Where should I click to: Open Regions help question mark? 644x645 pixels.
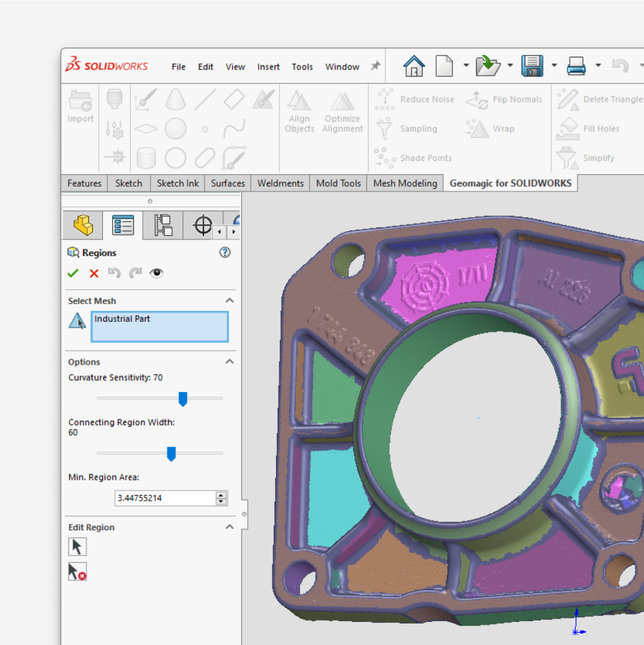pyautogui.click(x=225, y=252)
